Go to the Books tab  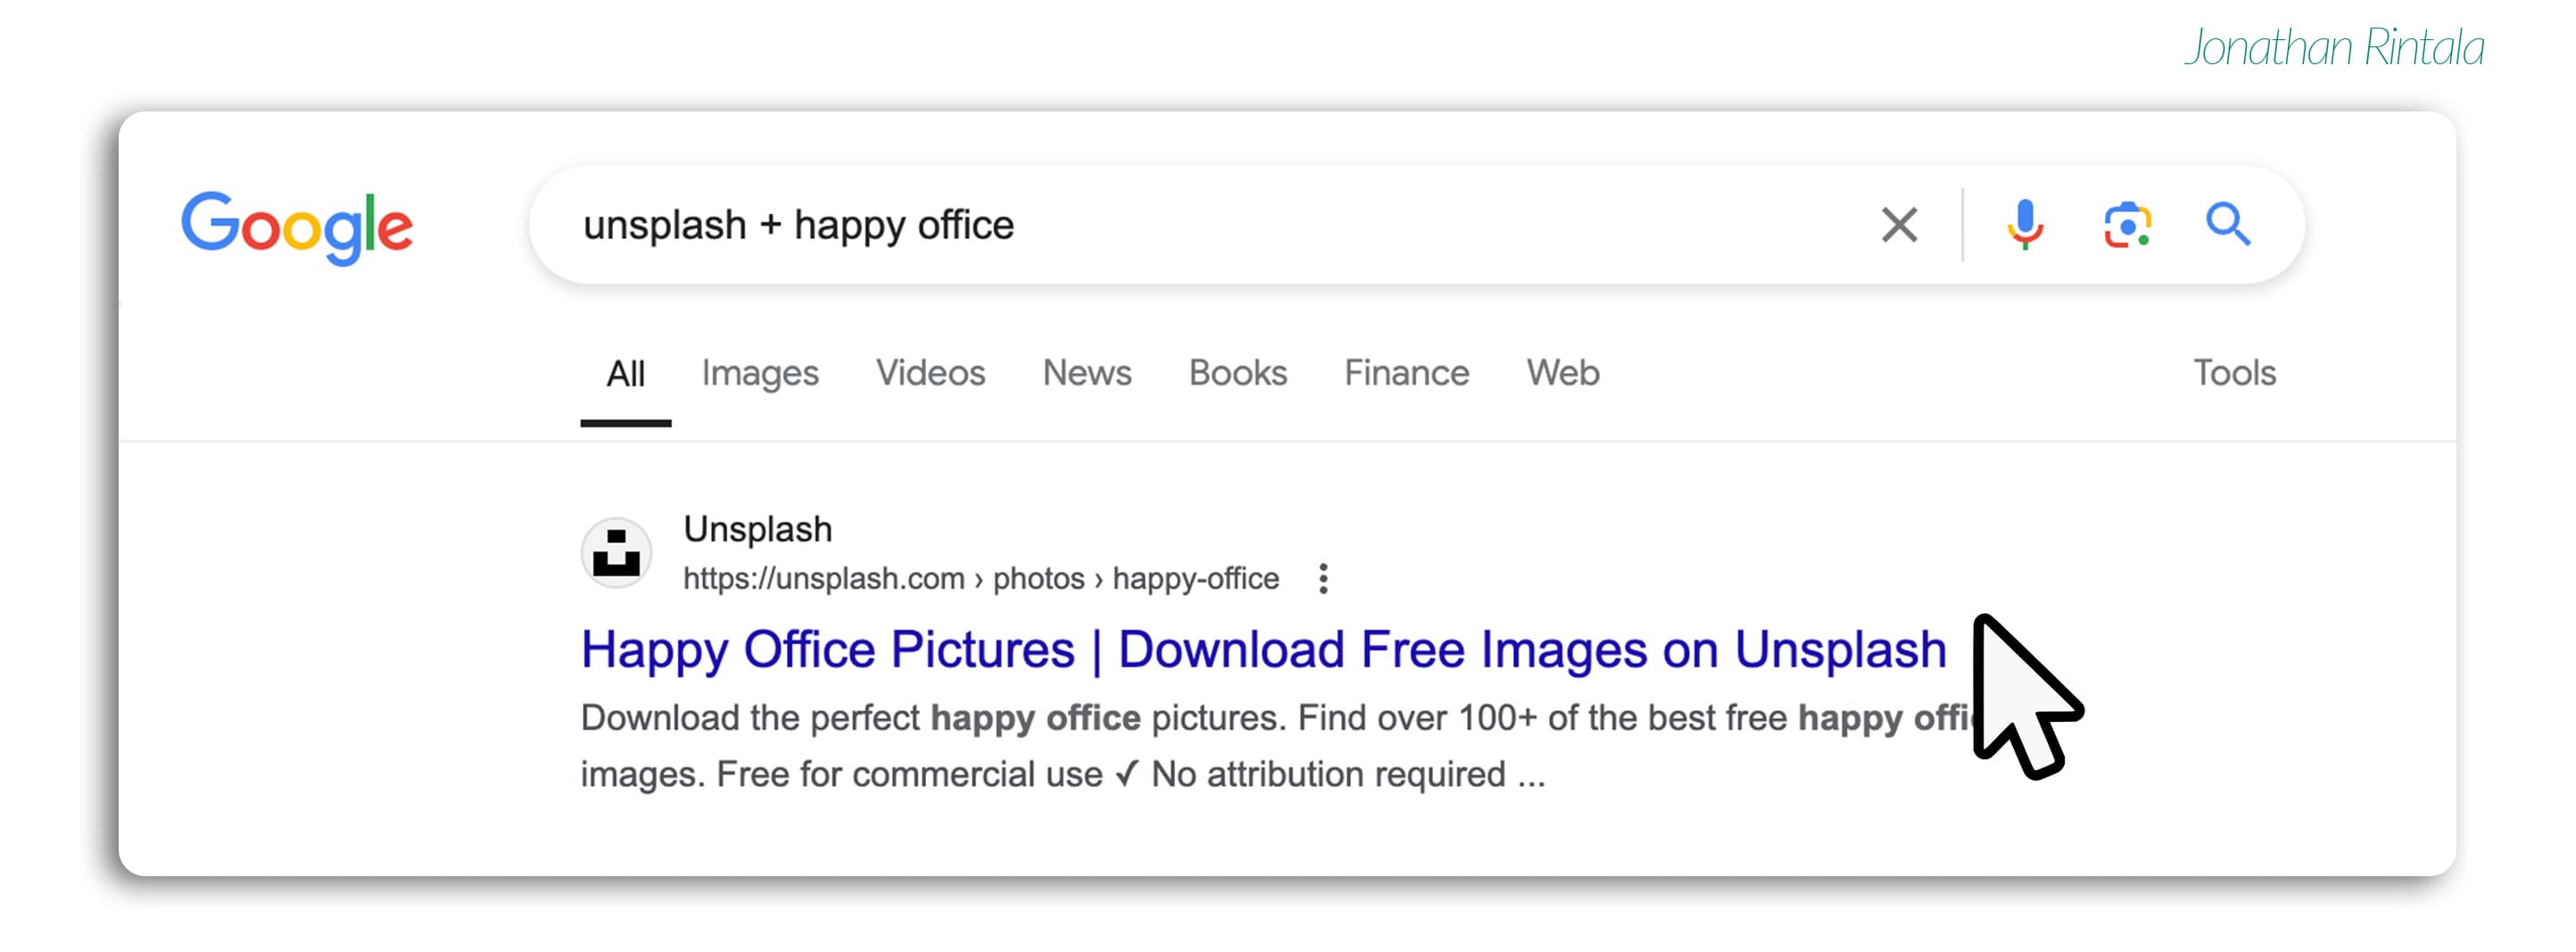[x=1237, y=374]
